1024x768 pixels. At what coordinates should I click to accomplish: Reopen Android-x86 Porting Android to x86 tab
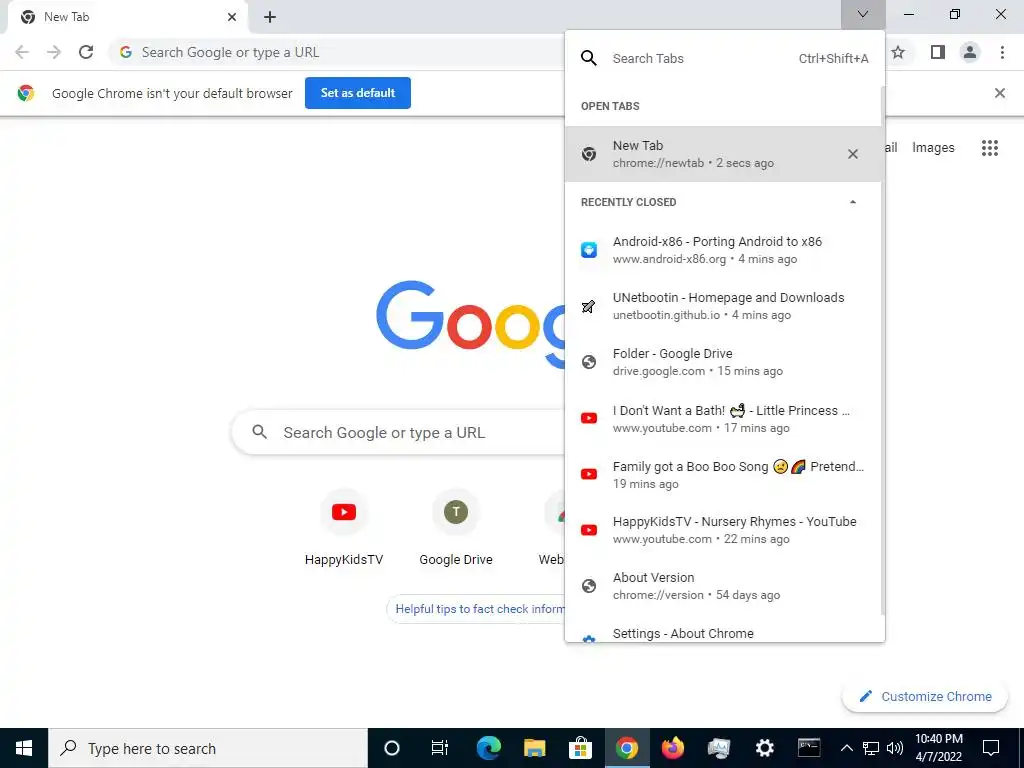pos(723,249)
